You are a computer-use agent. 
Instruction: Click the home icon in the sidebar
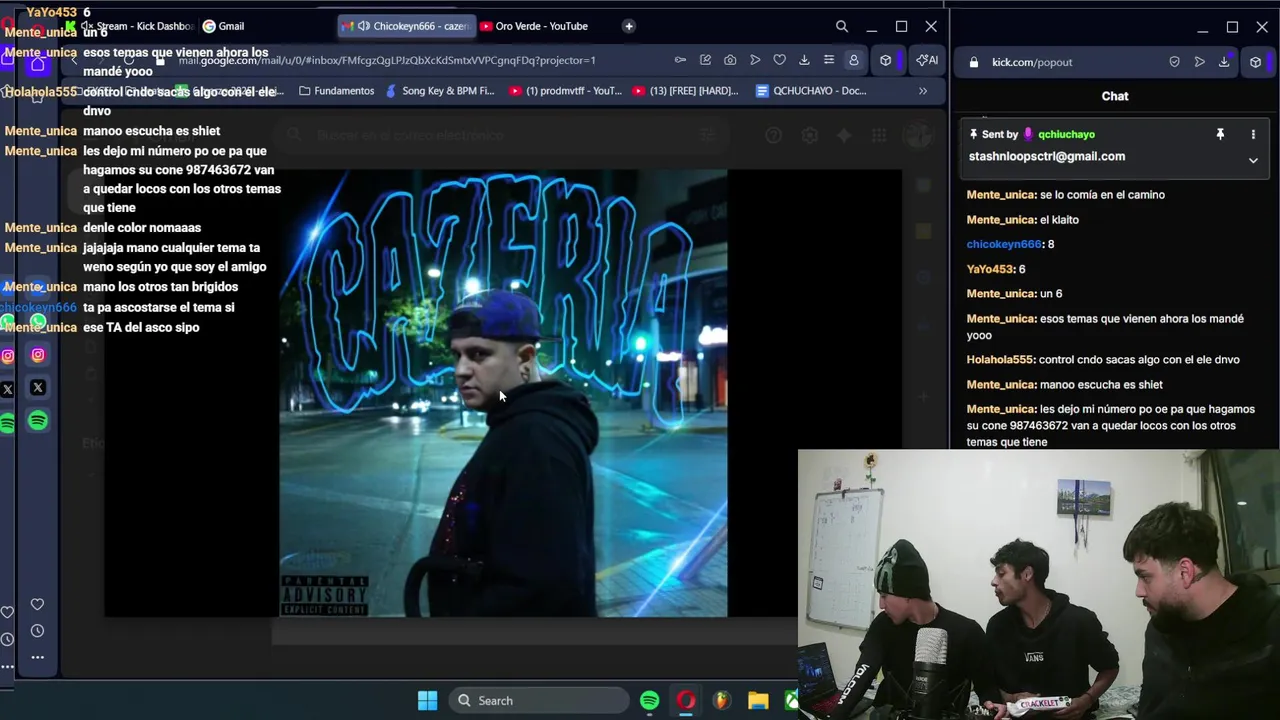tap(37, 64)
